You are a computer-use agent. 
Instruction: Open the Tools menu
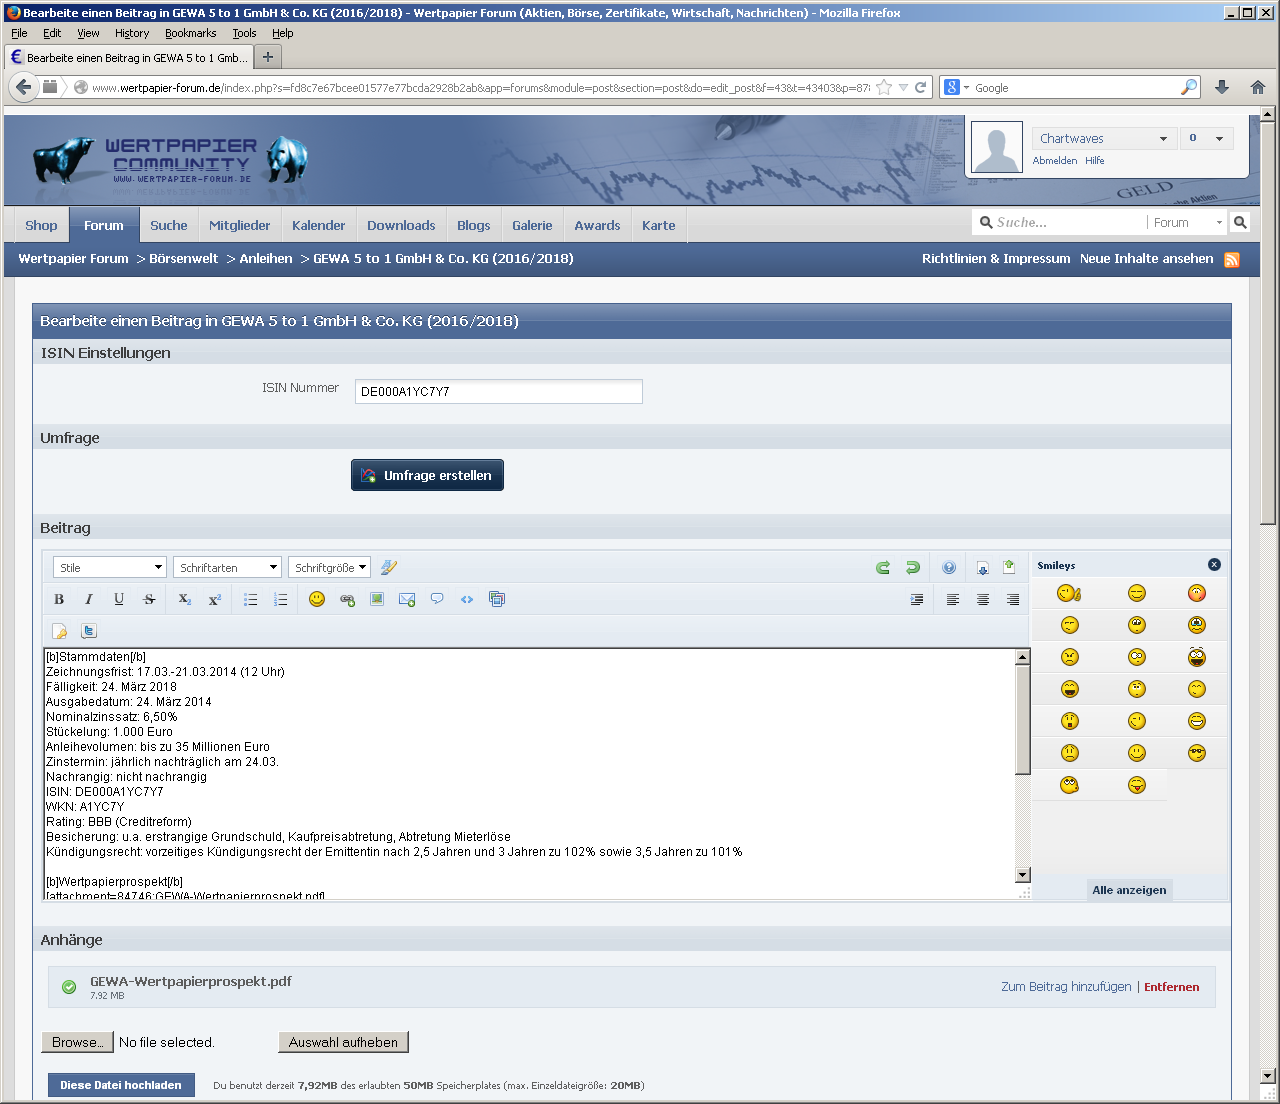click(x=244, y=33)
